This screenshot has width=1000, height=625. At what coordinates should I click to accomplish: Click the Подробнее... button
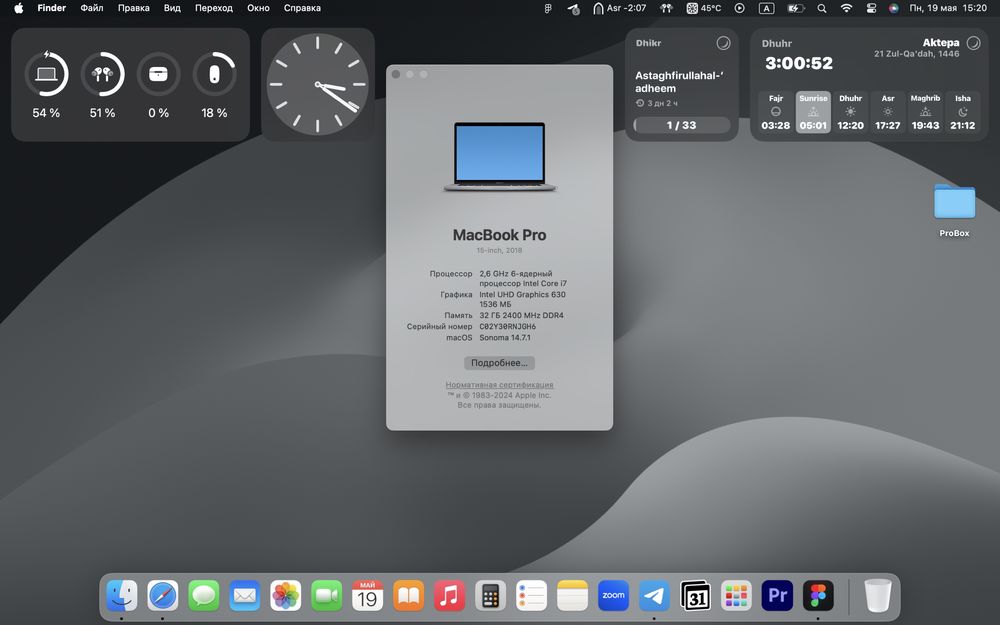(x=499, y=363)
